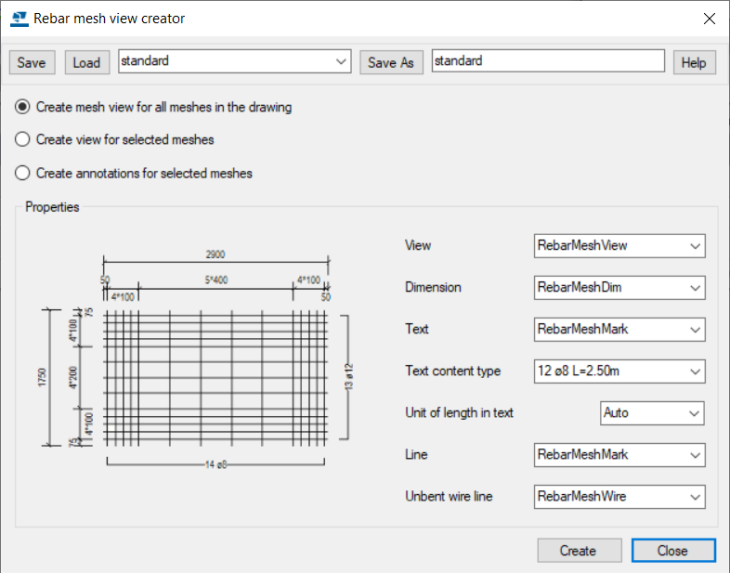This screenshot has width=730, height=573.
Task: Expand the Dimension dropdown RebarMeshDim
Action: pos(619,288)
